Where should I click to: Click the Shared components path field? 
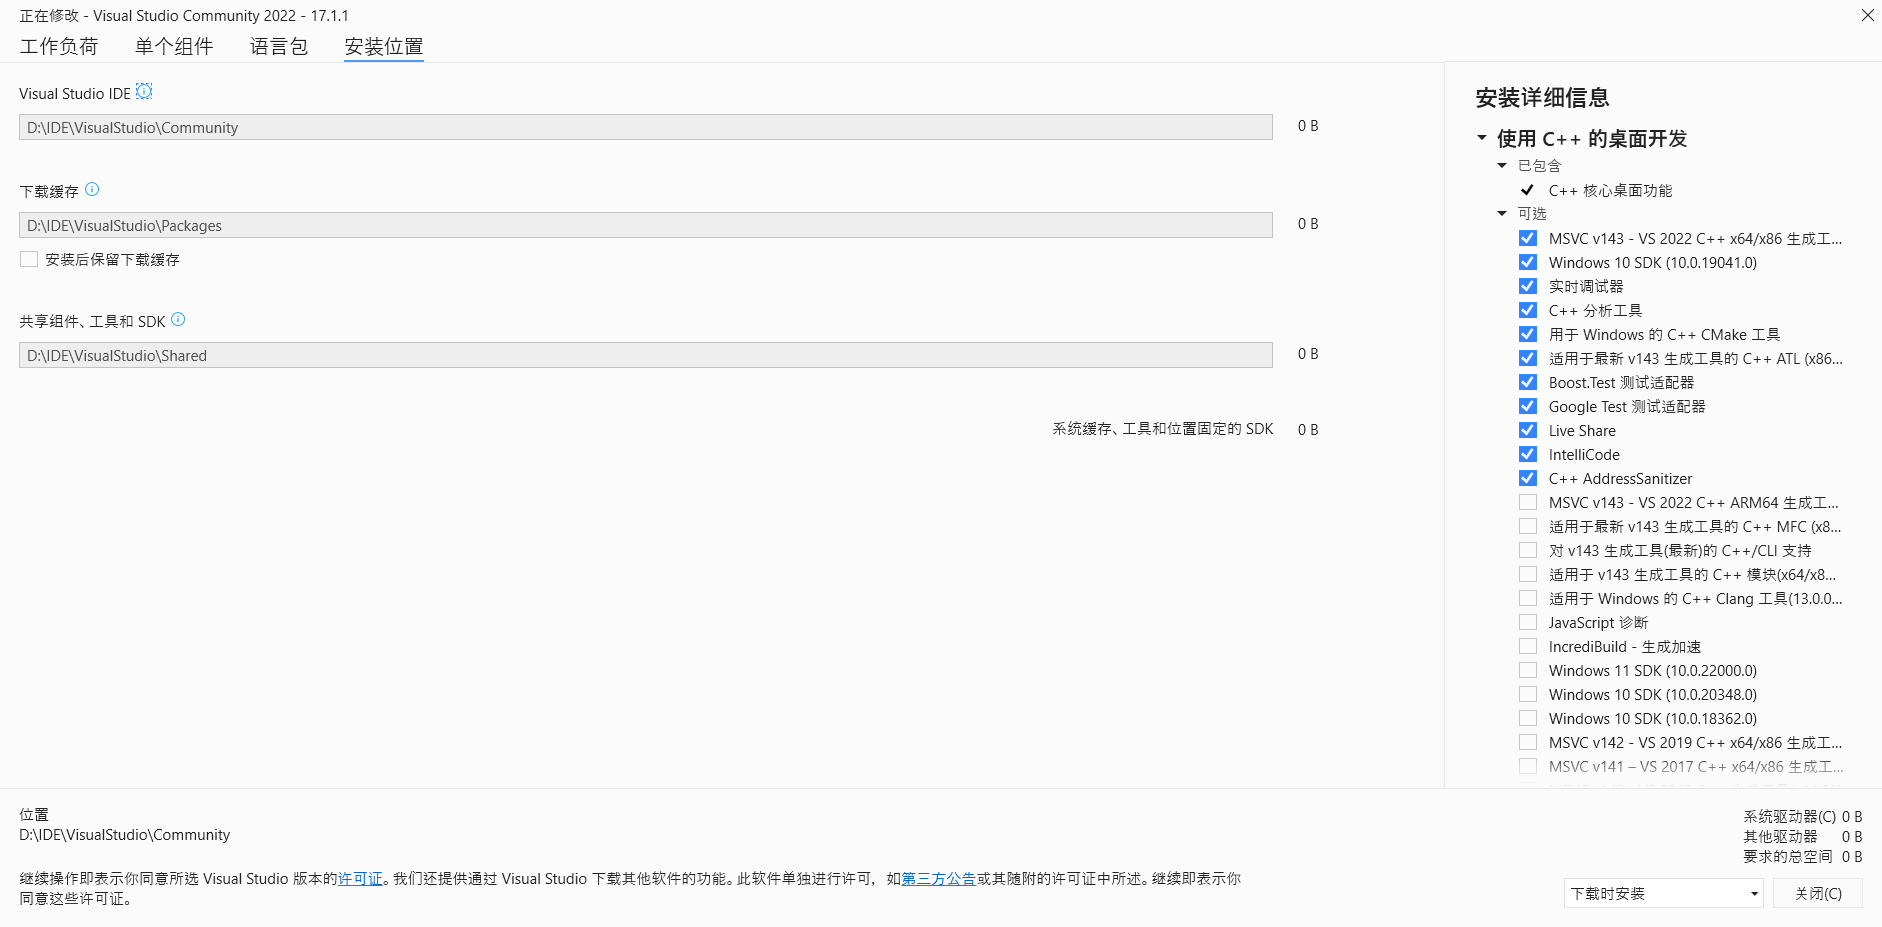(x=646, y=355)
